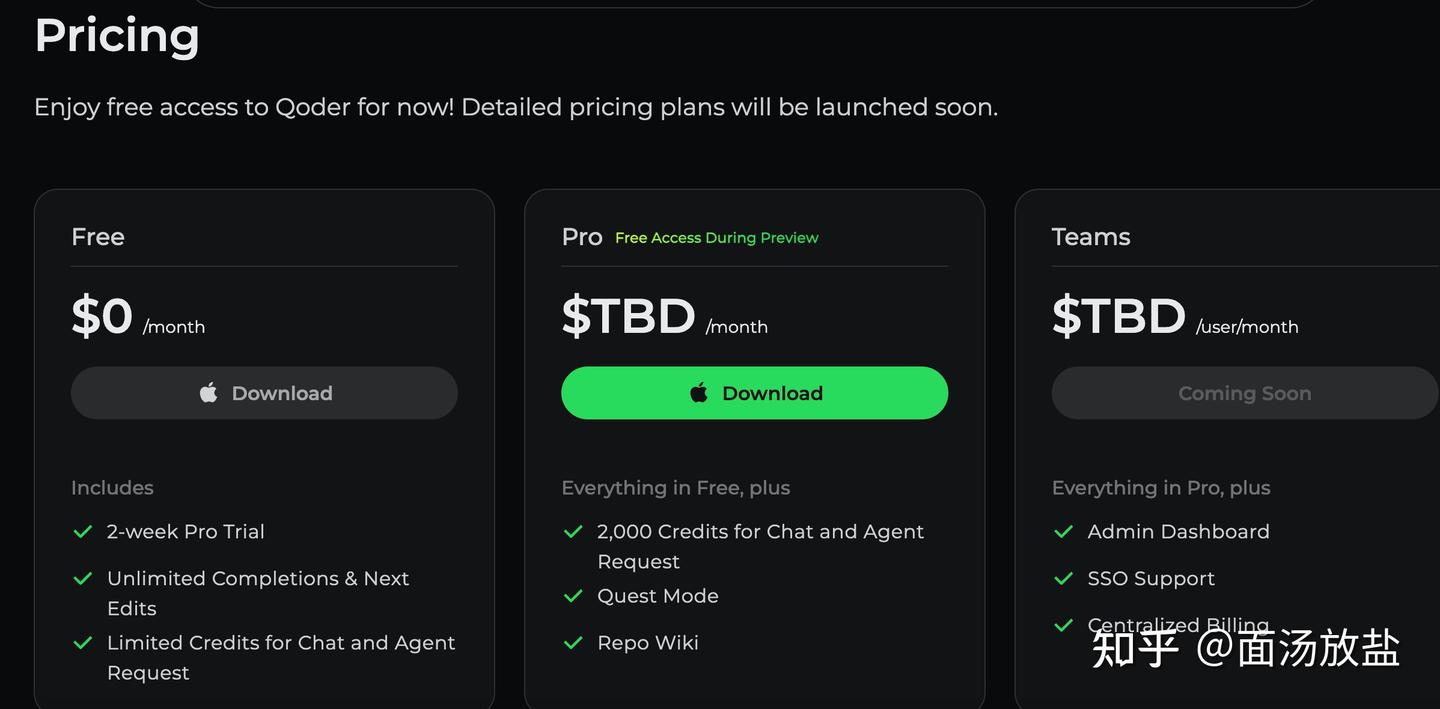Click the $TBD price on Pro plan
The image size is (1440, 709).
tap(628, 316)
